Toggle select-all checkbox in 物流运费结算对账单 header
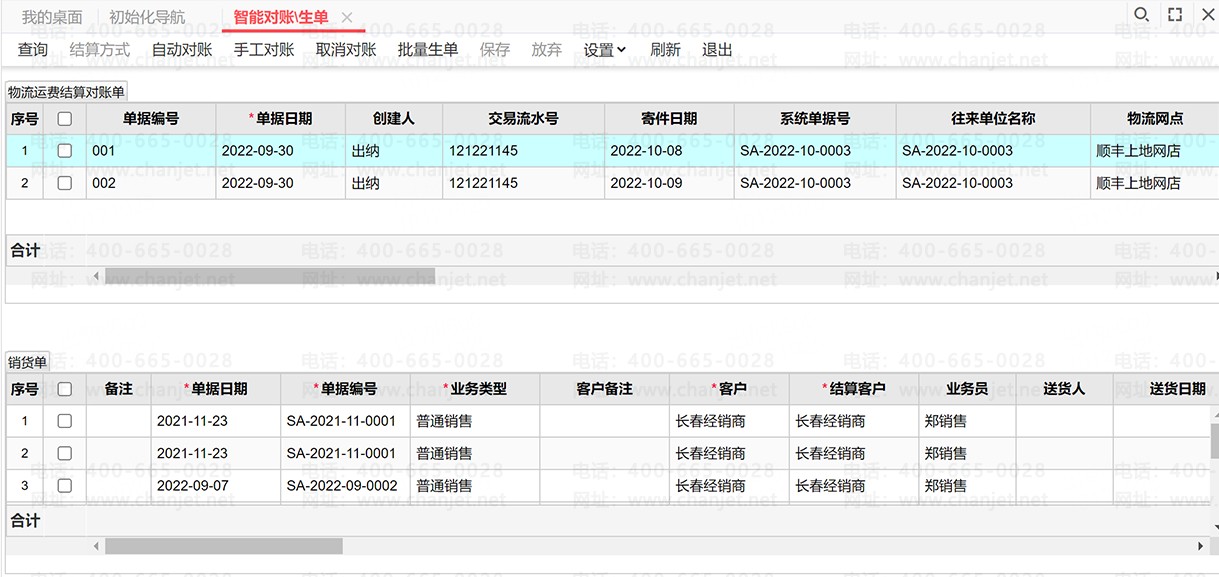The image size is (1219, 577). point(65,118)
